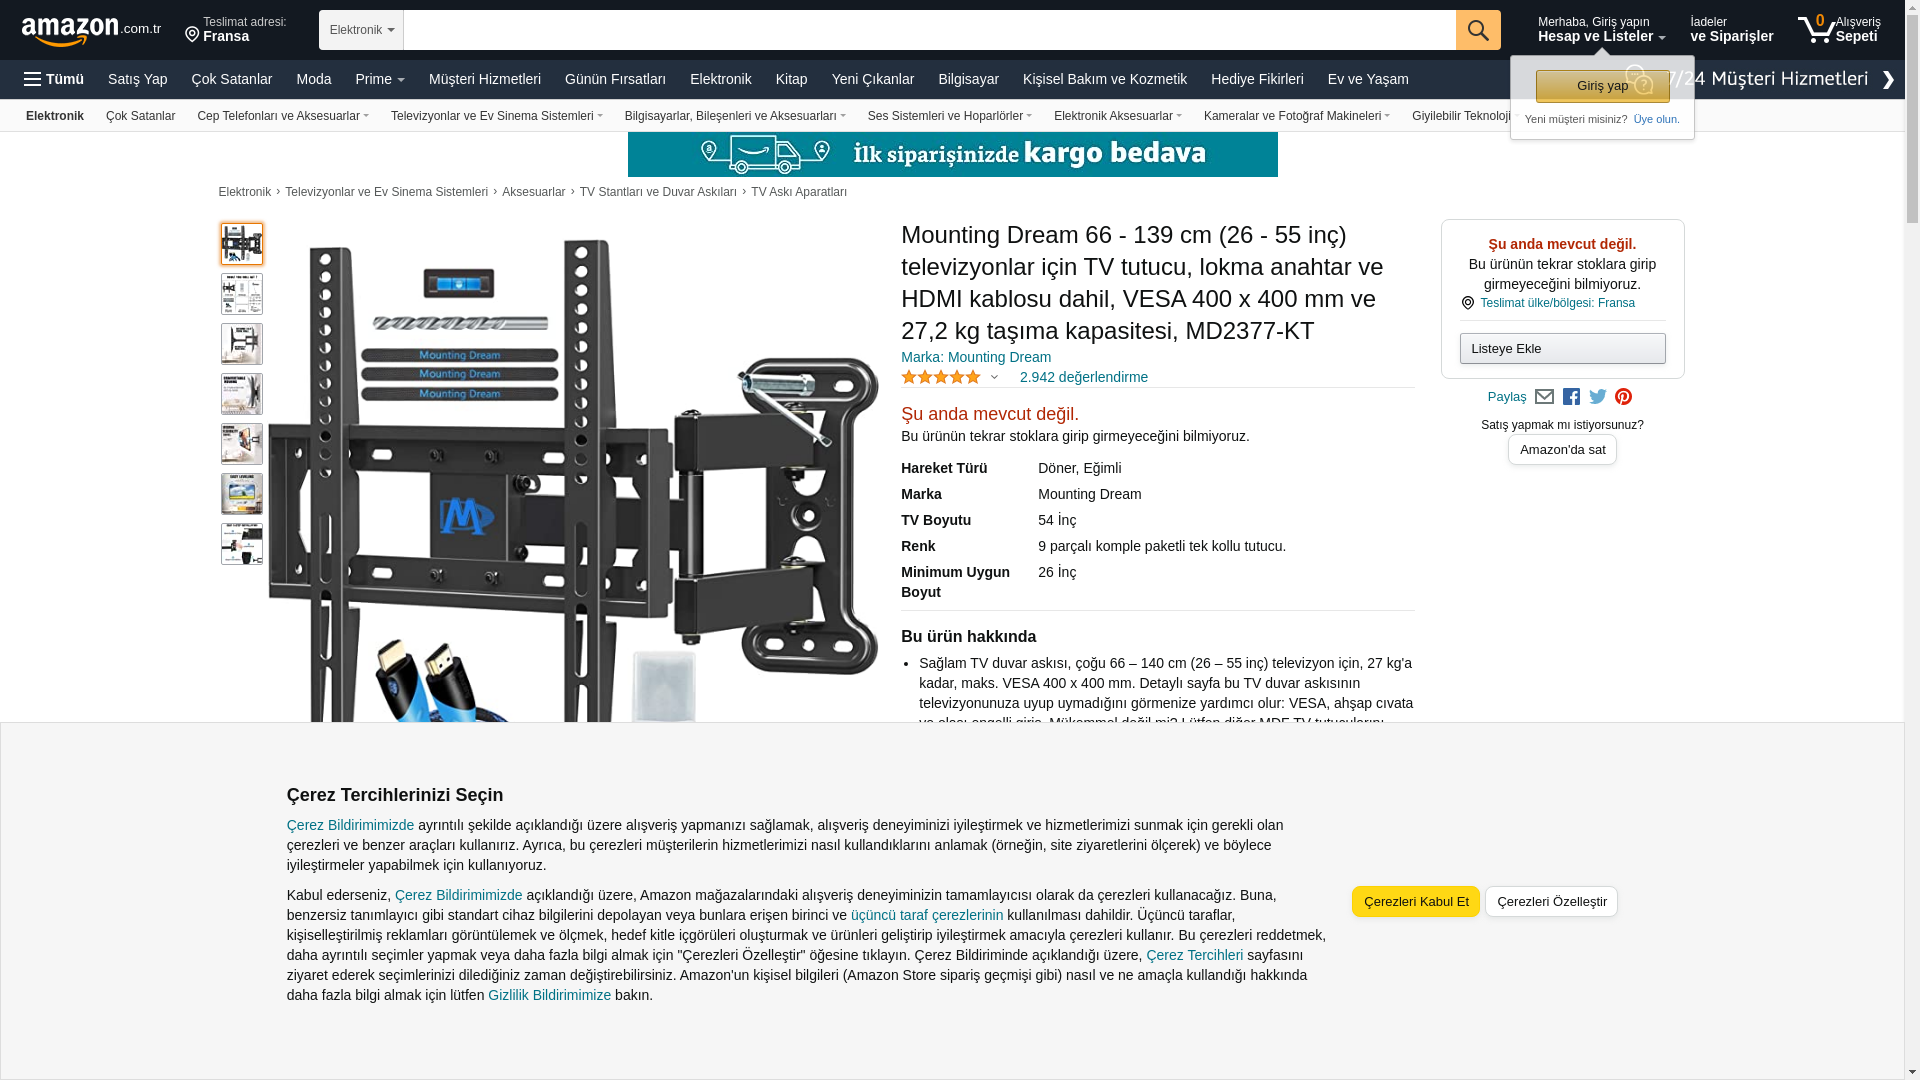The image size is (1920, 1080).
Task: Accept cookies with Çerezleri Kabul Et
Action: [1415, 901]
